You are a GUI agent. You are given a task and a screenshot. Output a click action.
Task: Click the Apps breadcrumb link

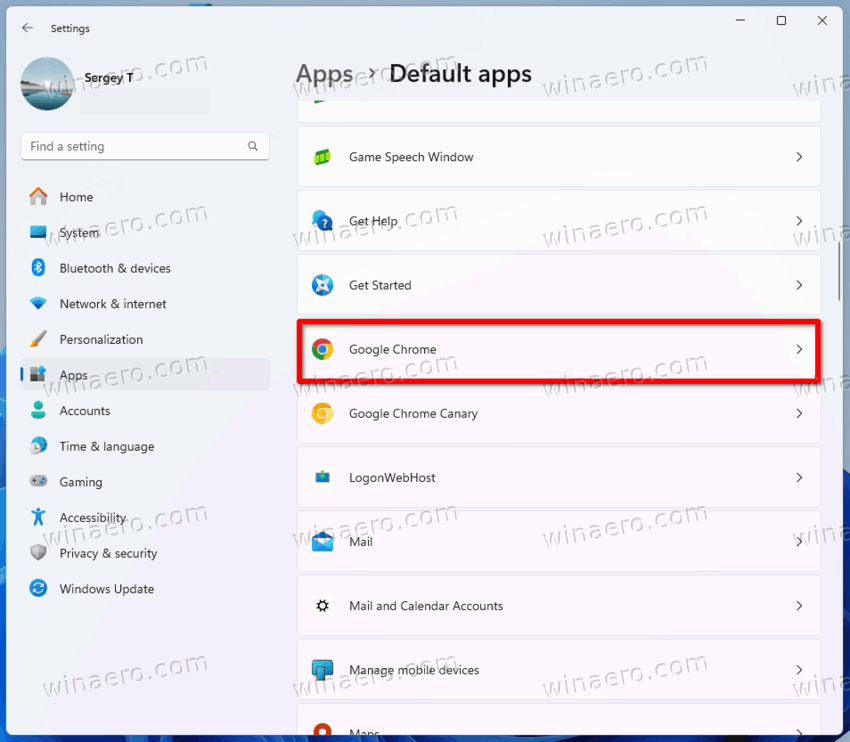(x=324, y=74)
